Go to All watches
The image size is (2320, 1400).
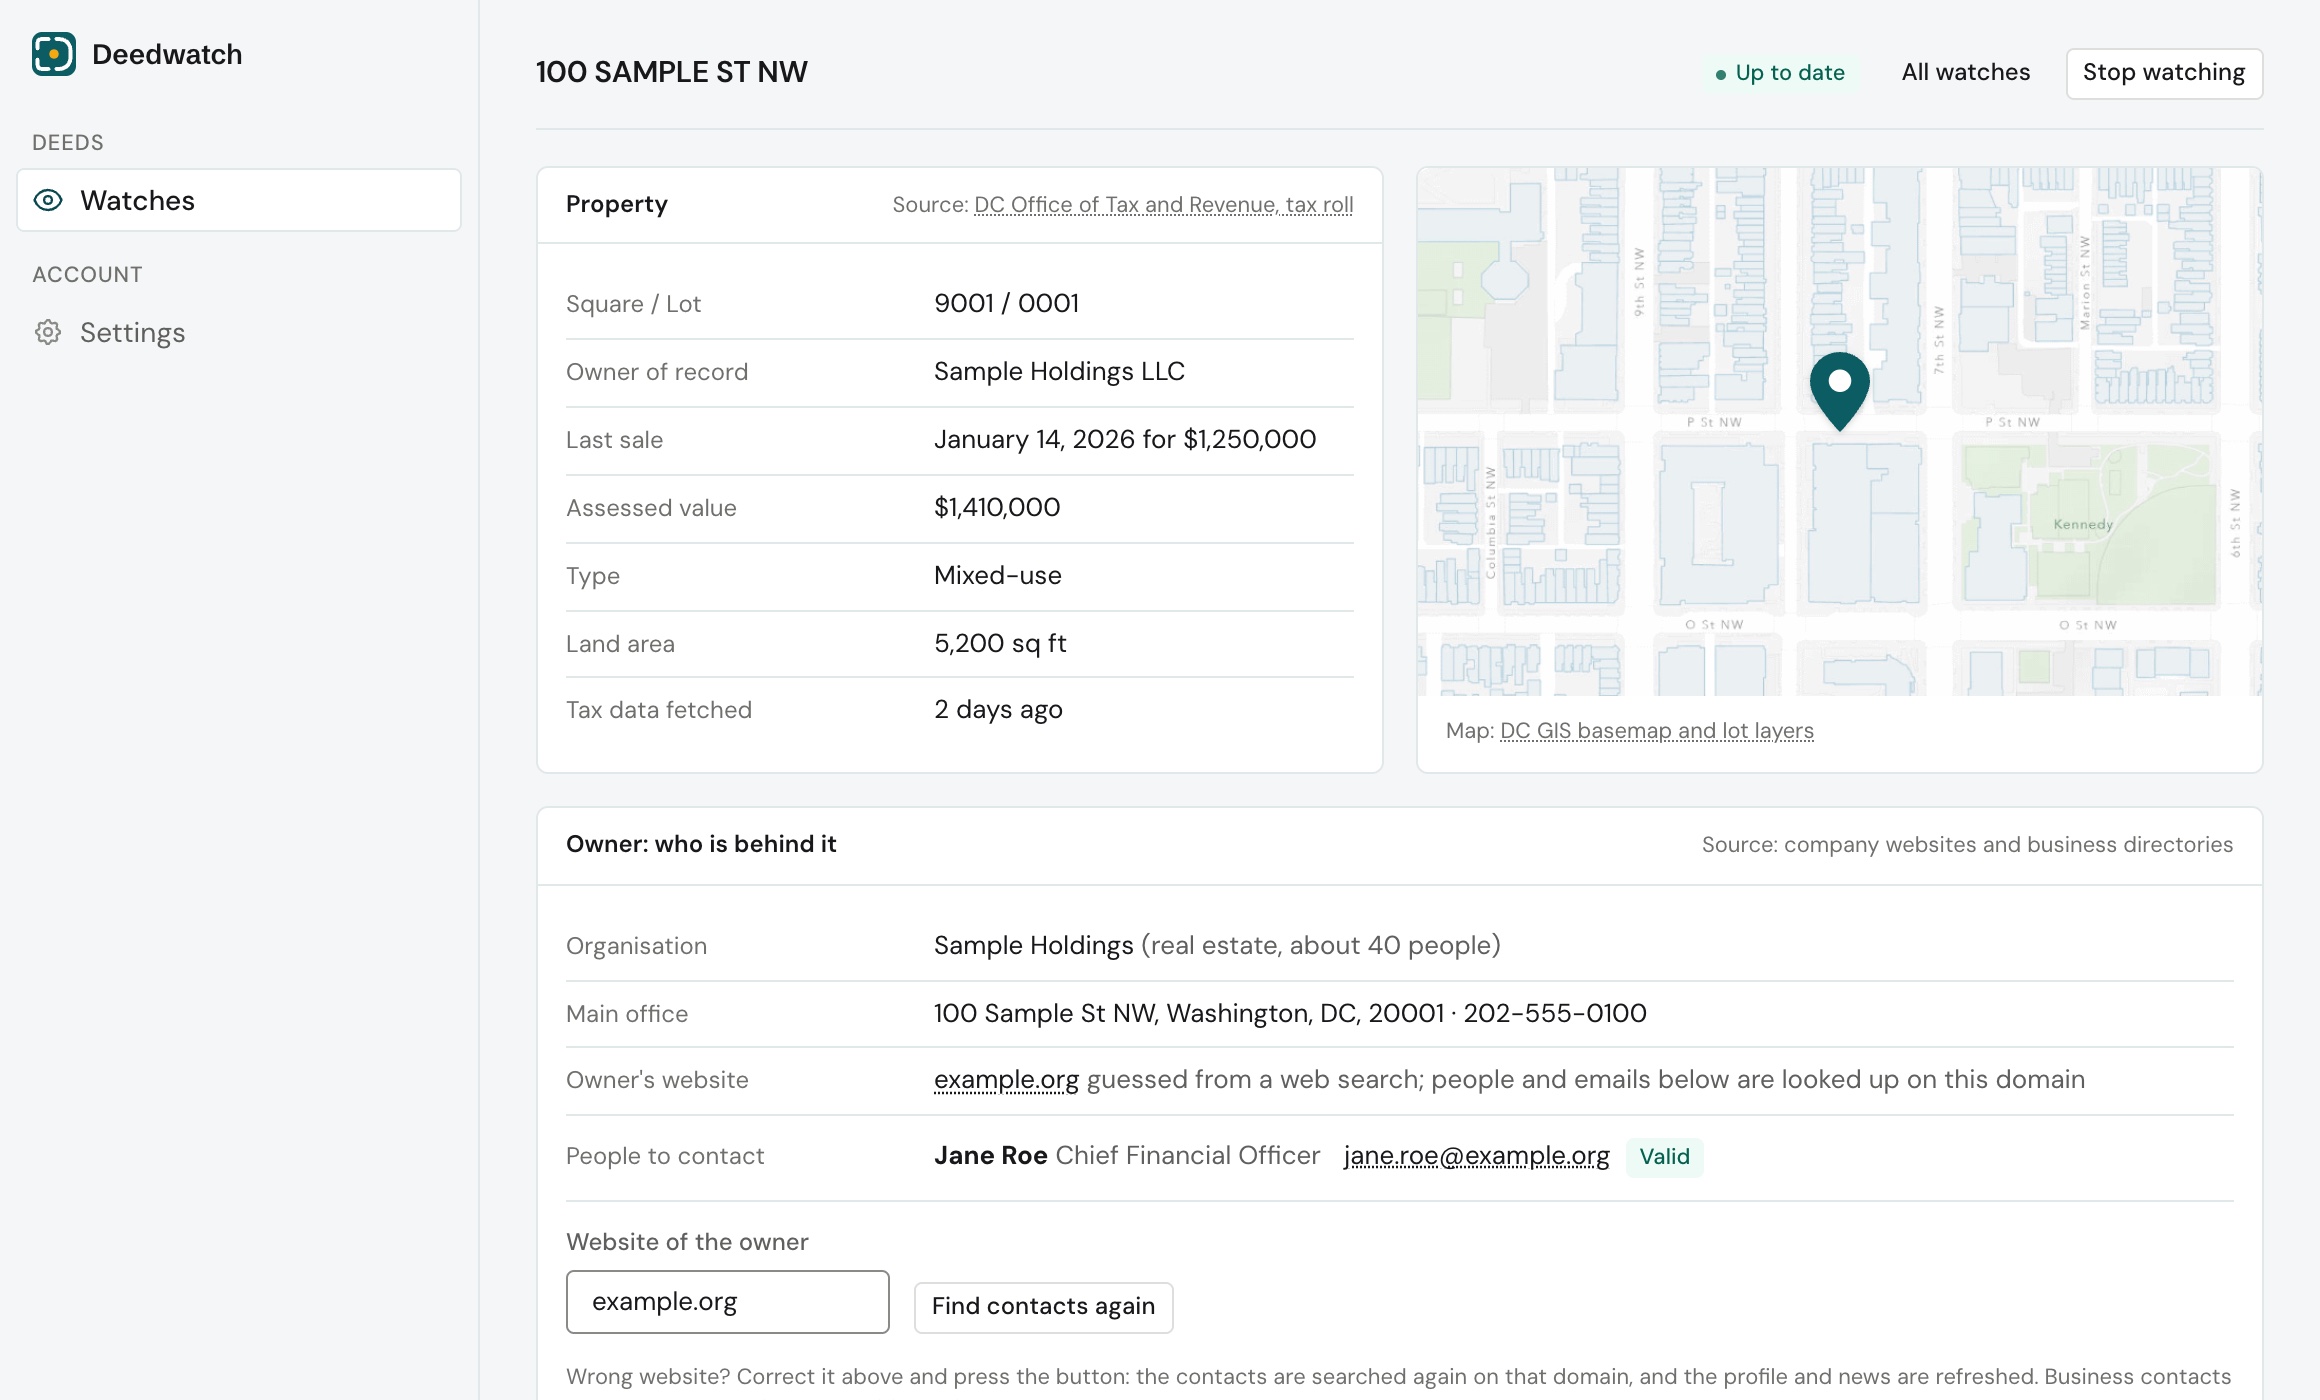pyautogui.click(x=1965, y=72)
